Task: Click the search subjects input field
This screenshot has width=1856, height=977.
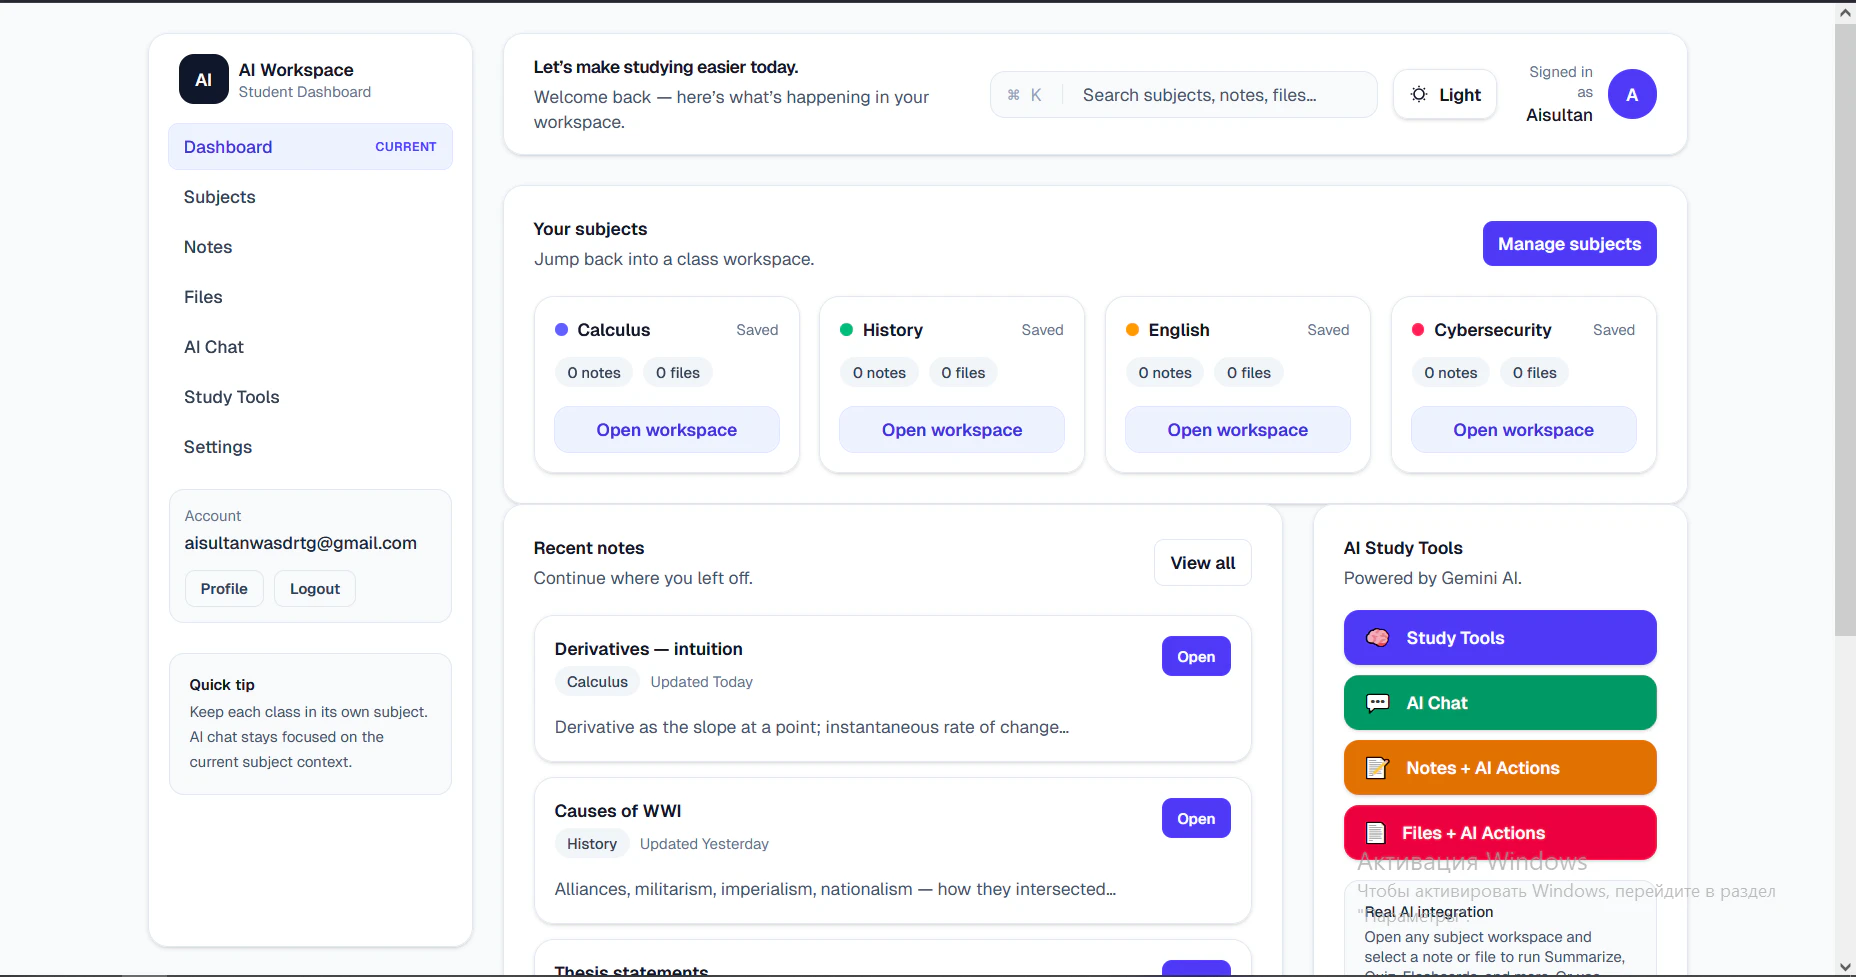Action: pyautogui.click(x=1220, y=94)
